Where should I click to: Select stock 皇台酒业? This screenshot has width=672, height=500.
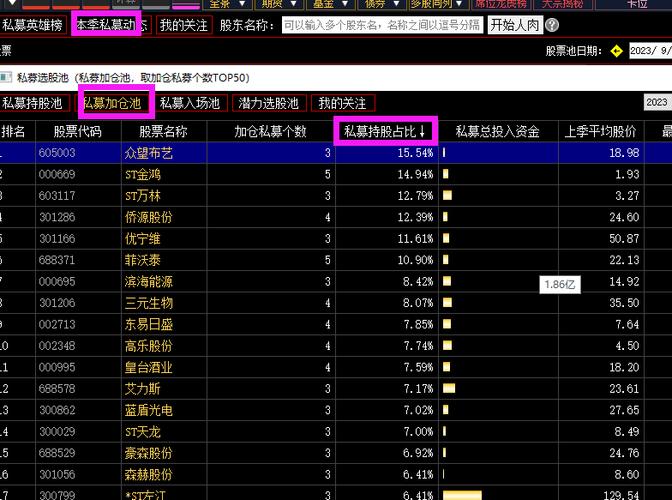point(149,367)
